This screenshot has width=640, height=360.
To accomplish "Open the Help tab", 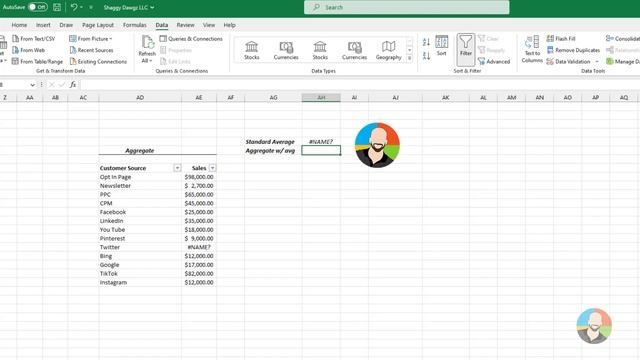I will tap(229, 25).
